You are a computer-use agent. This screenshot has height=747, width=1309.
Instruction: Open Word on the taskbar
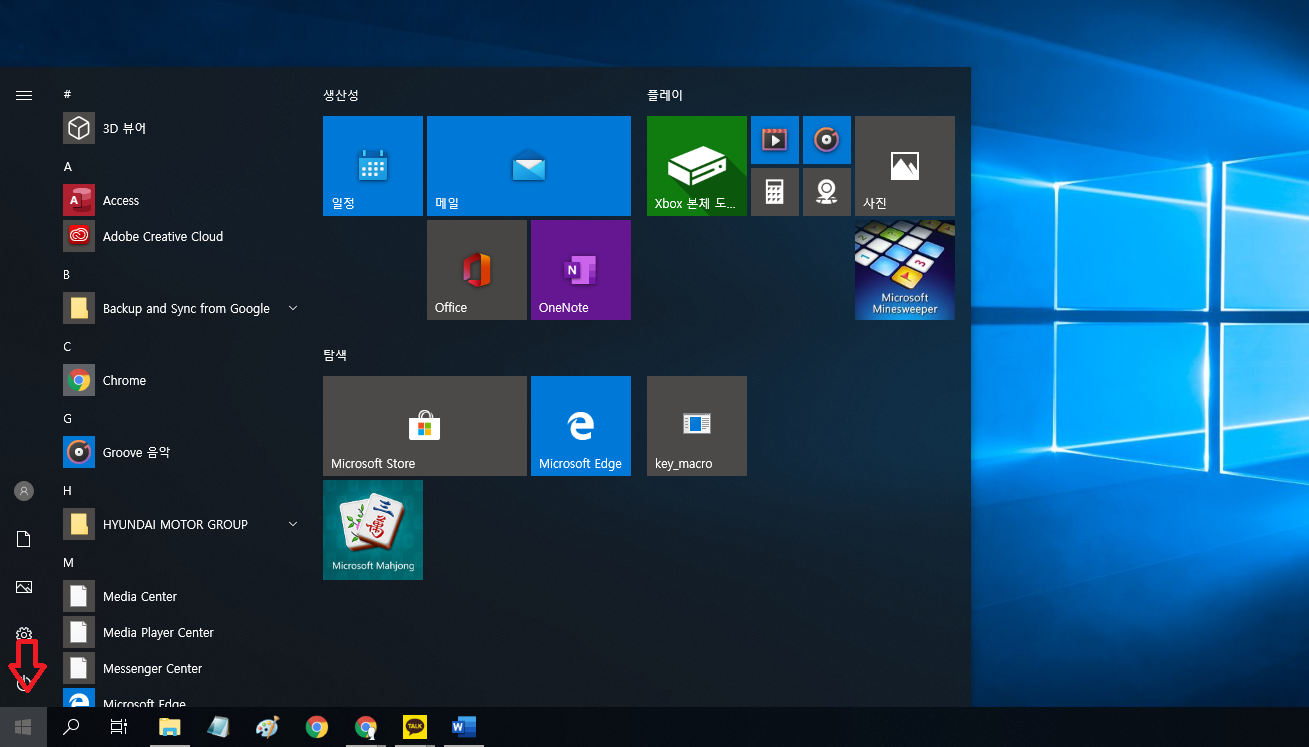click(x=463, y=727)
